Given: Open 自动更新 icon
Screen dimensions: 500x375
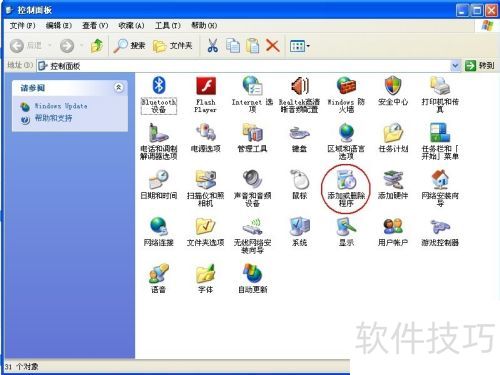Looking at the screenshot, I should point(252,278).
